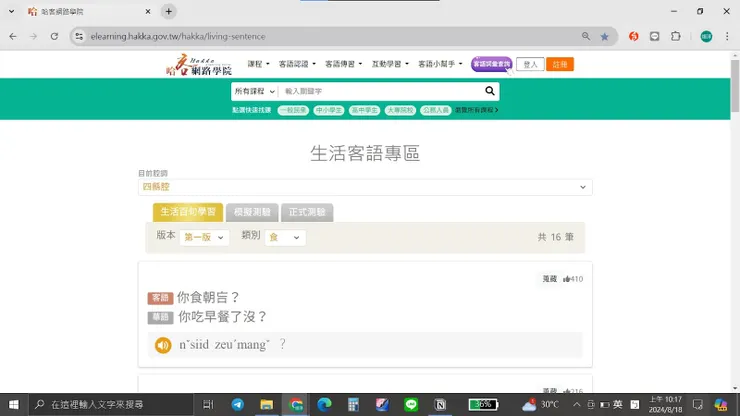The width and height of the screenshot is (740, 416).
Task: Open Task View on the taskbar
Action: pyautogui.click(x=208, y=405)
